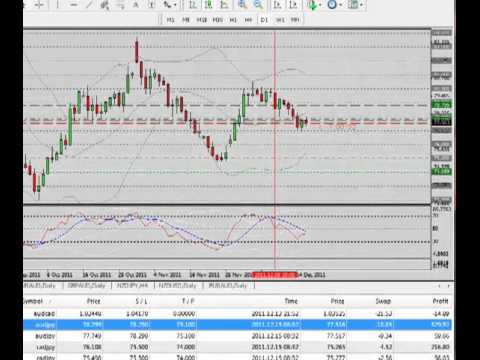Switch chart to Line Chart type
Screen dimensions: 480x360
224,5
